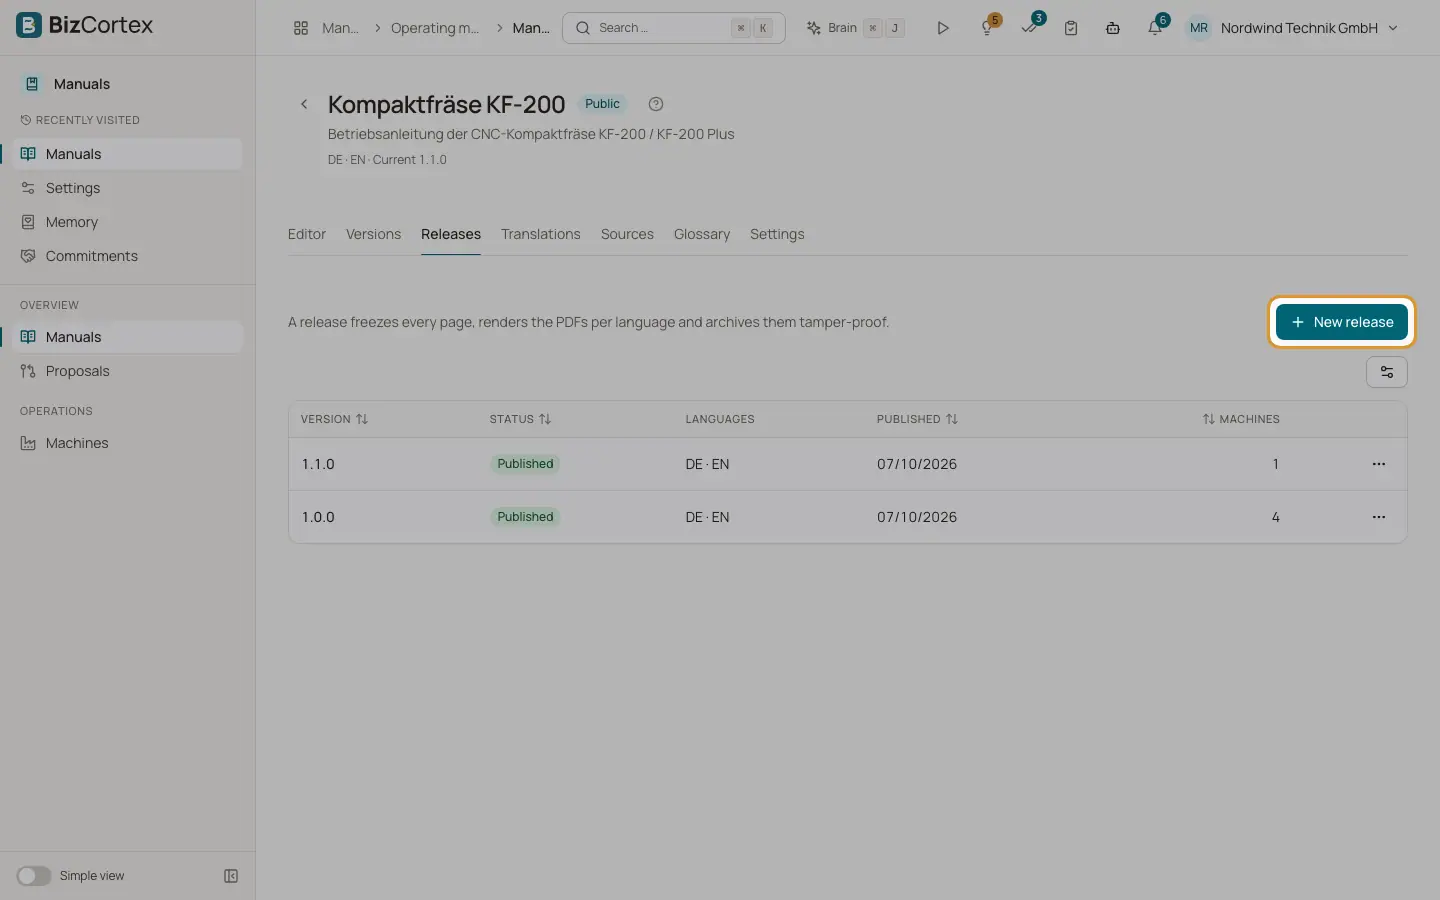Click the help question mark icon
Image resolution: width=1440 pixels, height=900 pixels.
coord(656,104)
